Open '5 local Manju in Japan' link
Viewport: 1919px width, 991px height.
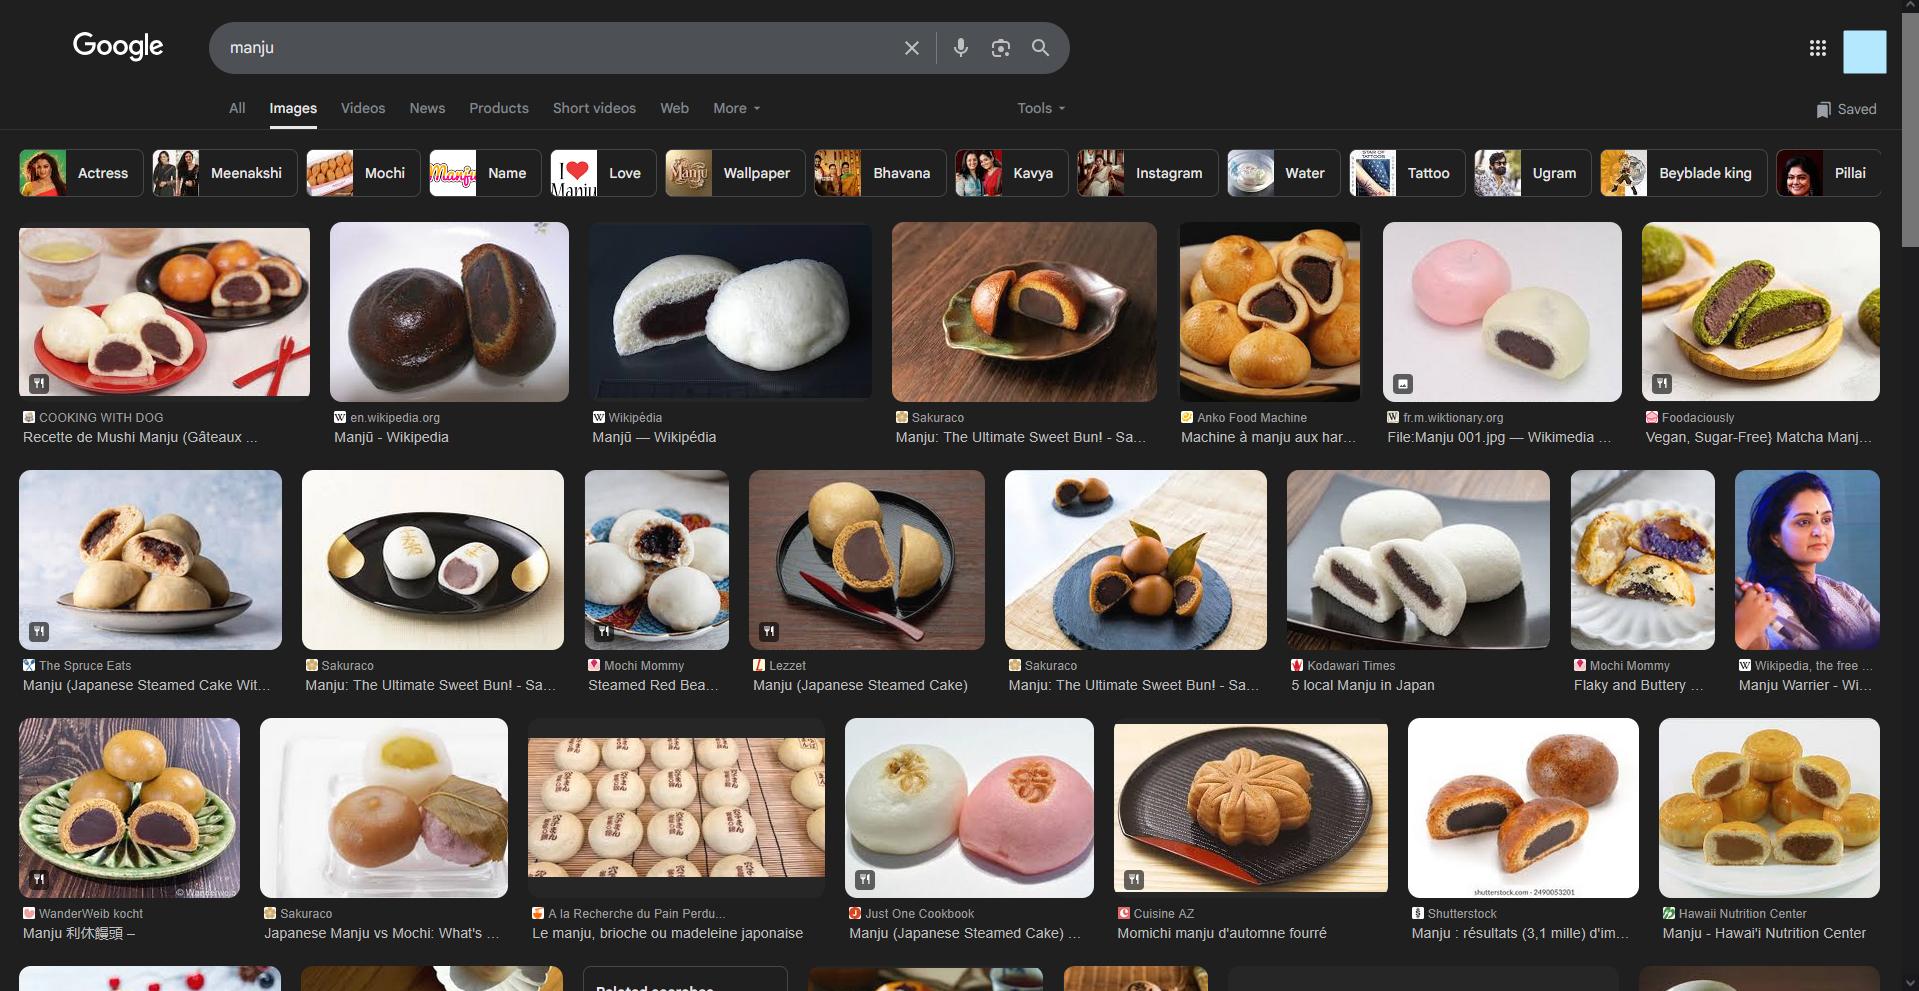[x=1362, y=685]
